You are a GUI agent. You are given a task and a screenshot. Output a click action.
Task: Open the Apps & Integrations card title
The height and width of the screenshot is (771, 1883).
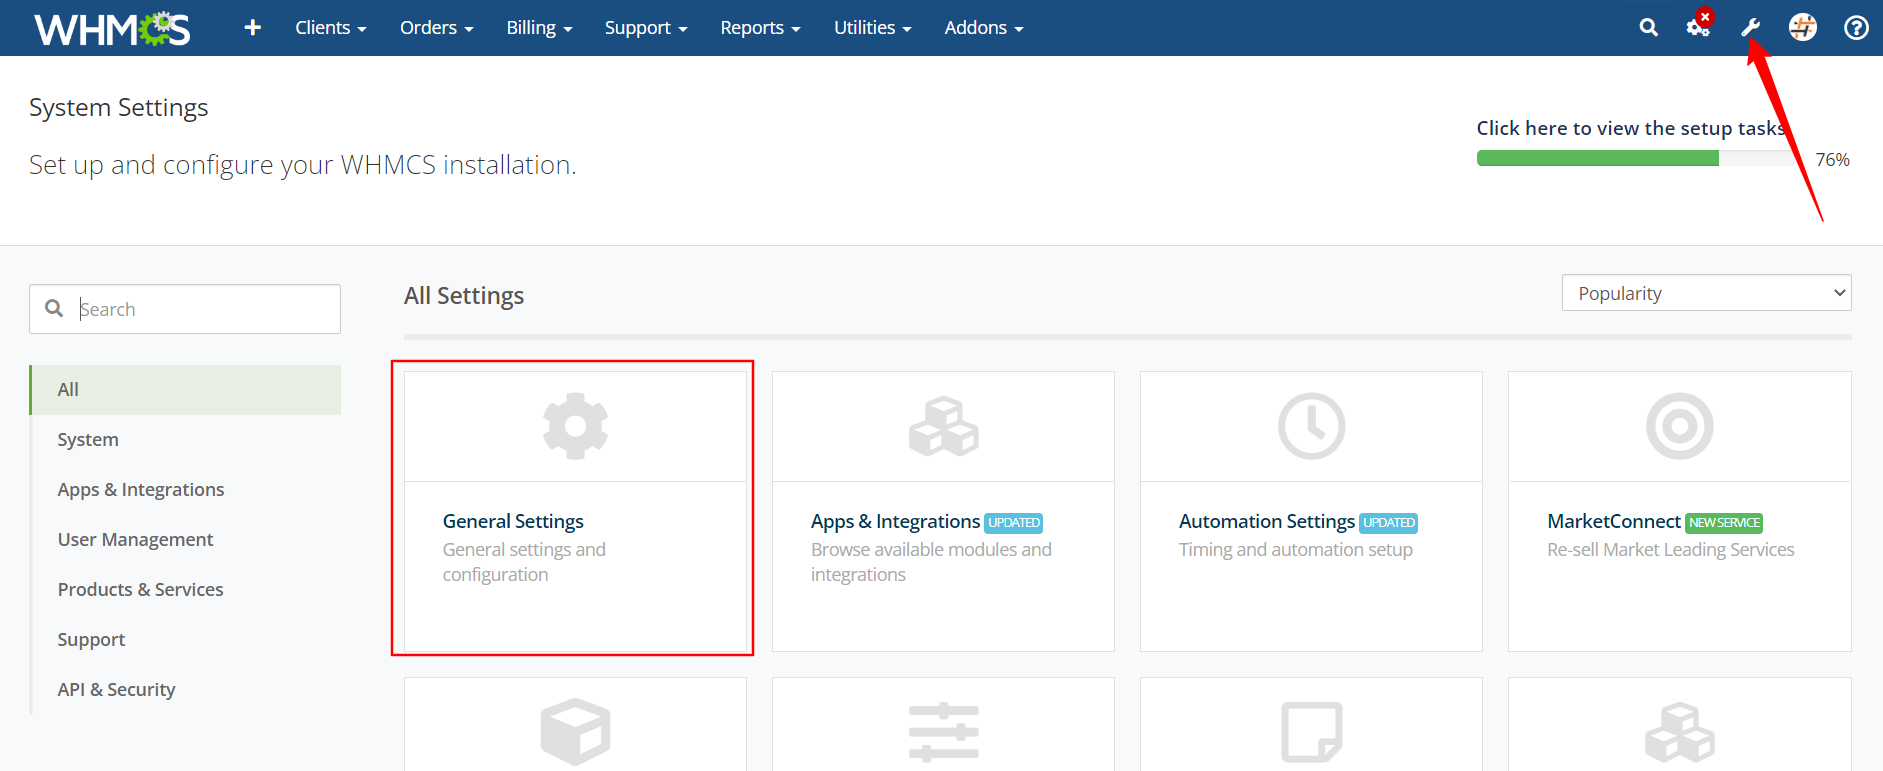click(x=895, y=521)
